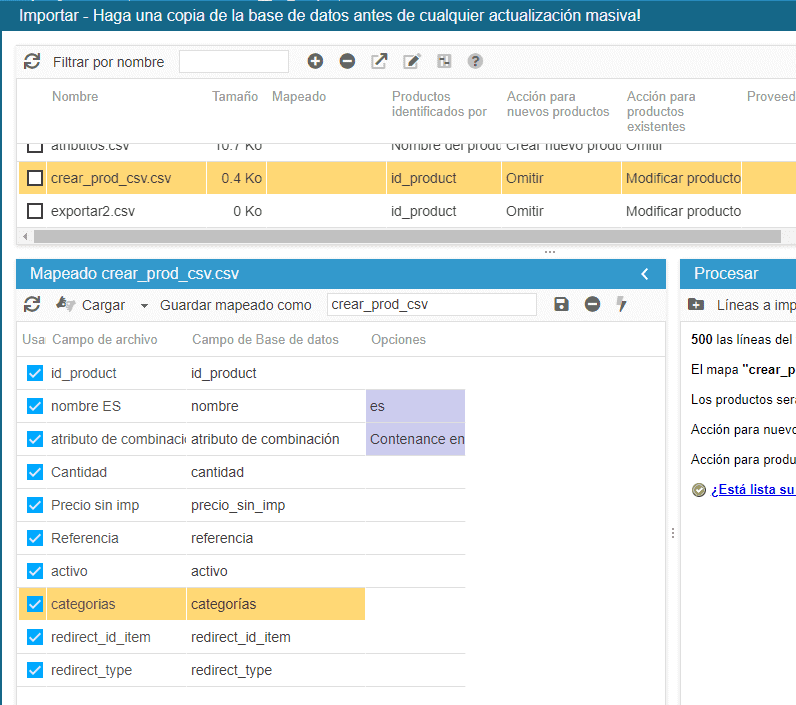
Task: Click the plus icon to add a file
Action: pyautogui.click(x=315, y=62)
